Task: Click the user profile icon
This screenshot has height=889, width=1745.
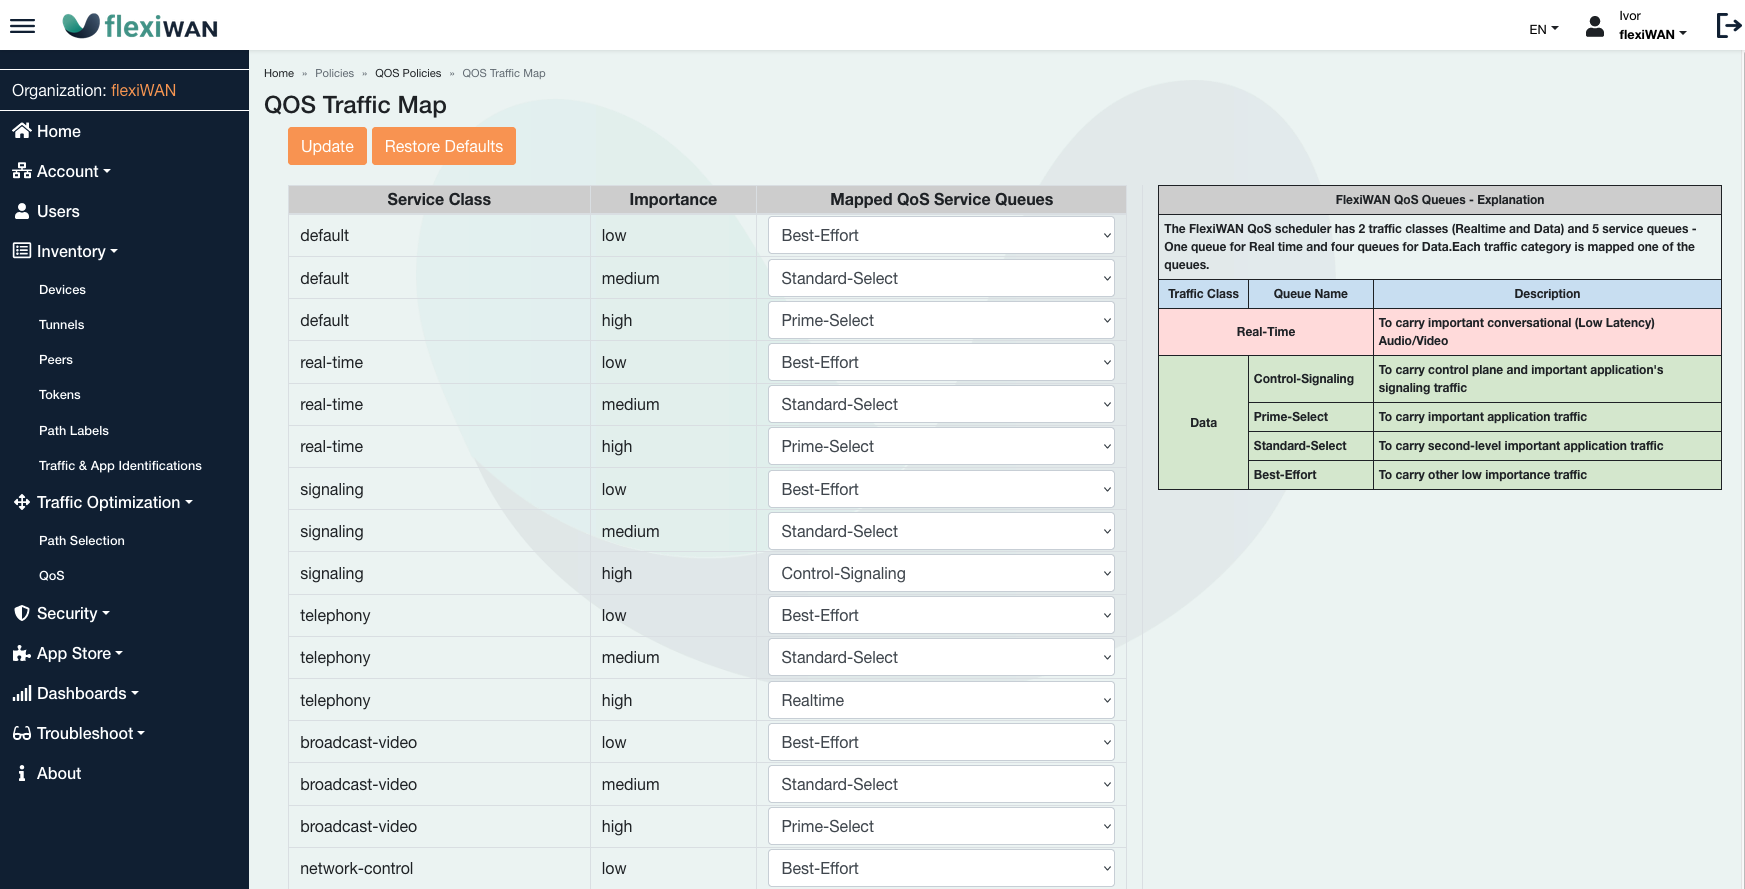Action: (1595, 26)
